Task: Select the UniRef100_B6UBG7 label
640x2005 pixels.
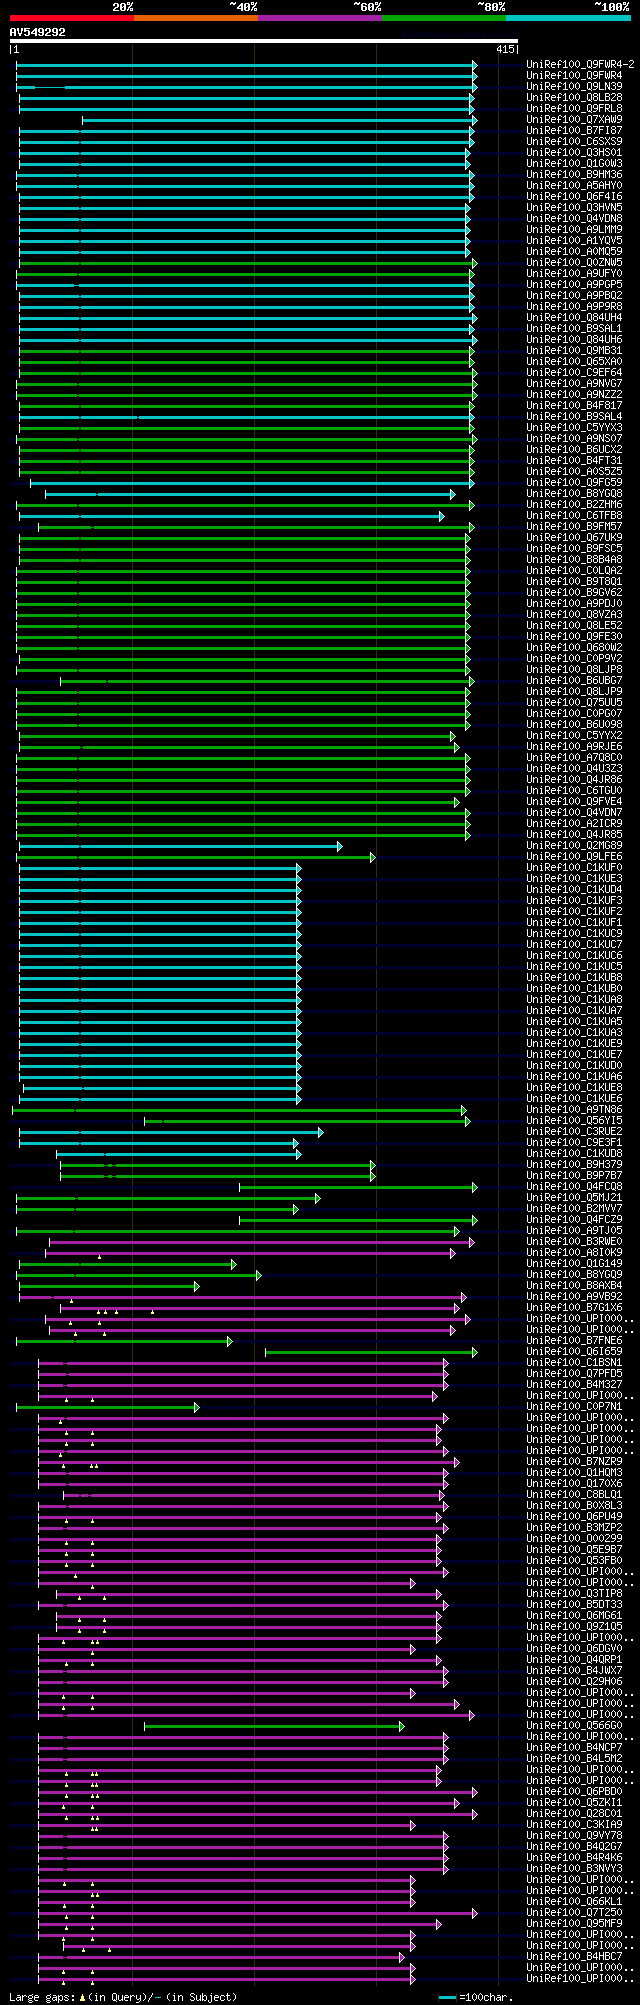Action: pos(575,680)
